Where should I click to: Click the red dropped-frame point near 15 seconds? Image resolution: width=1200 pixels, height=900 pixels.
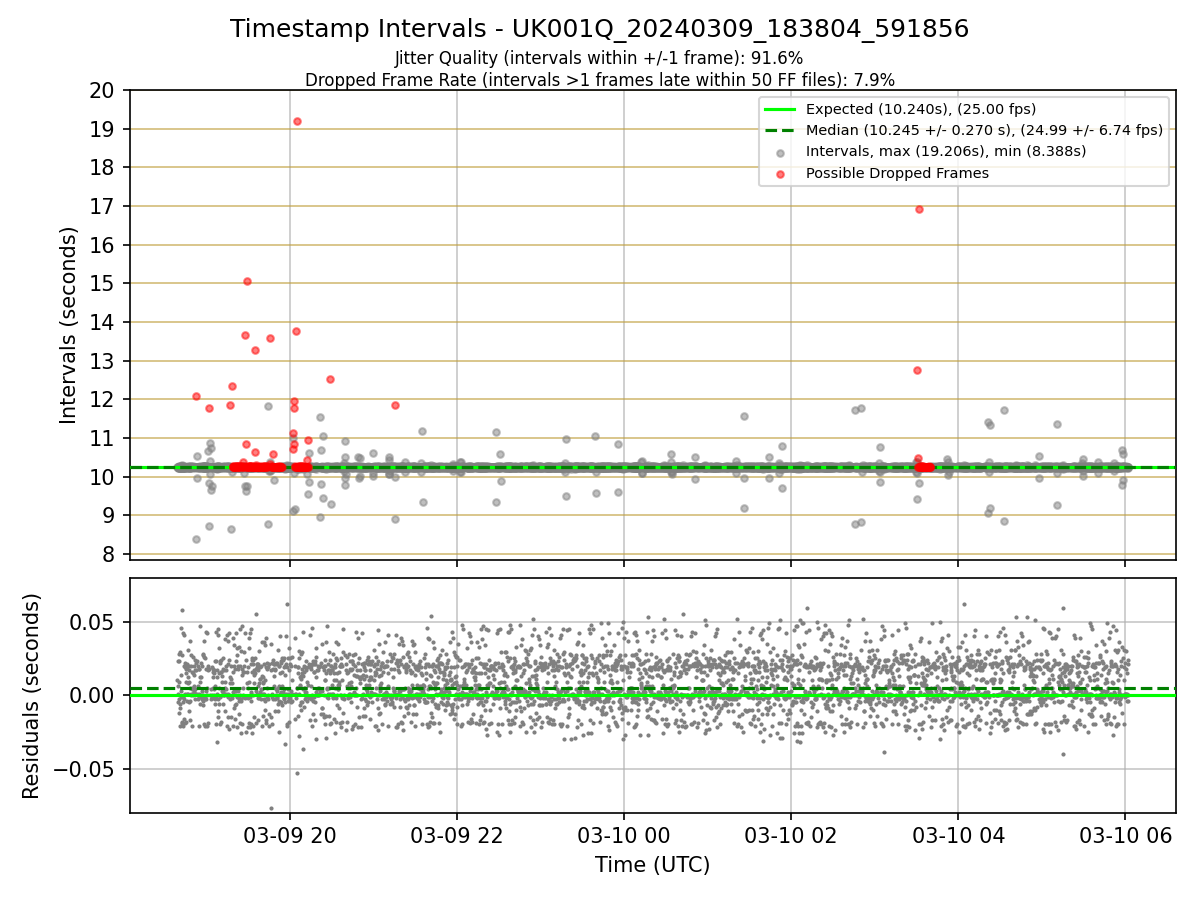point(247,281)
